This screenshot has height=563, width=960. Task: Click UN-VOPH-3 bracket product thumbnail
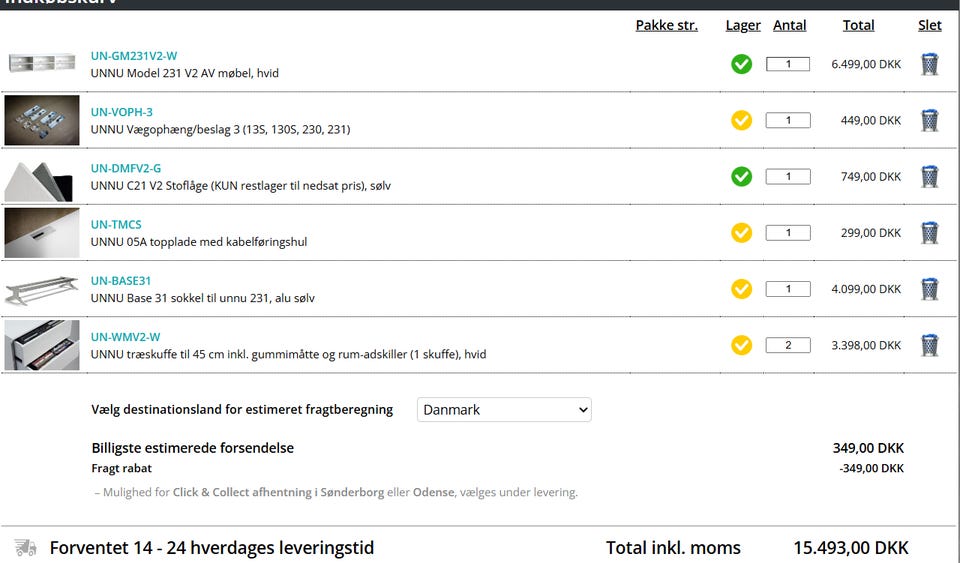(x=42, y=121)
